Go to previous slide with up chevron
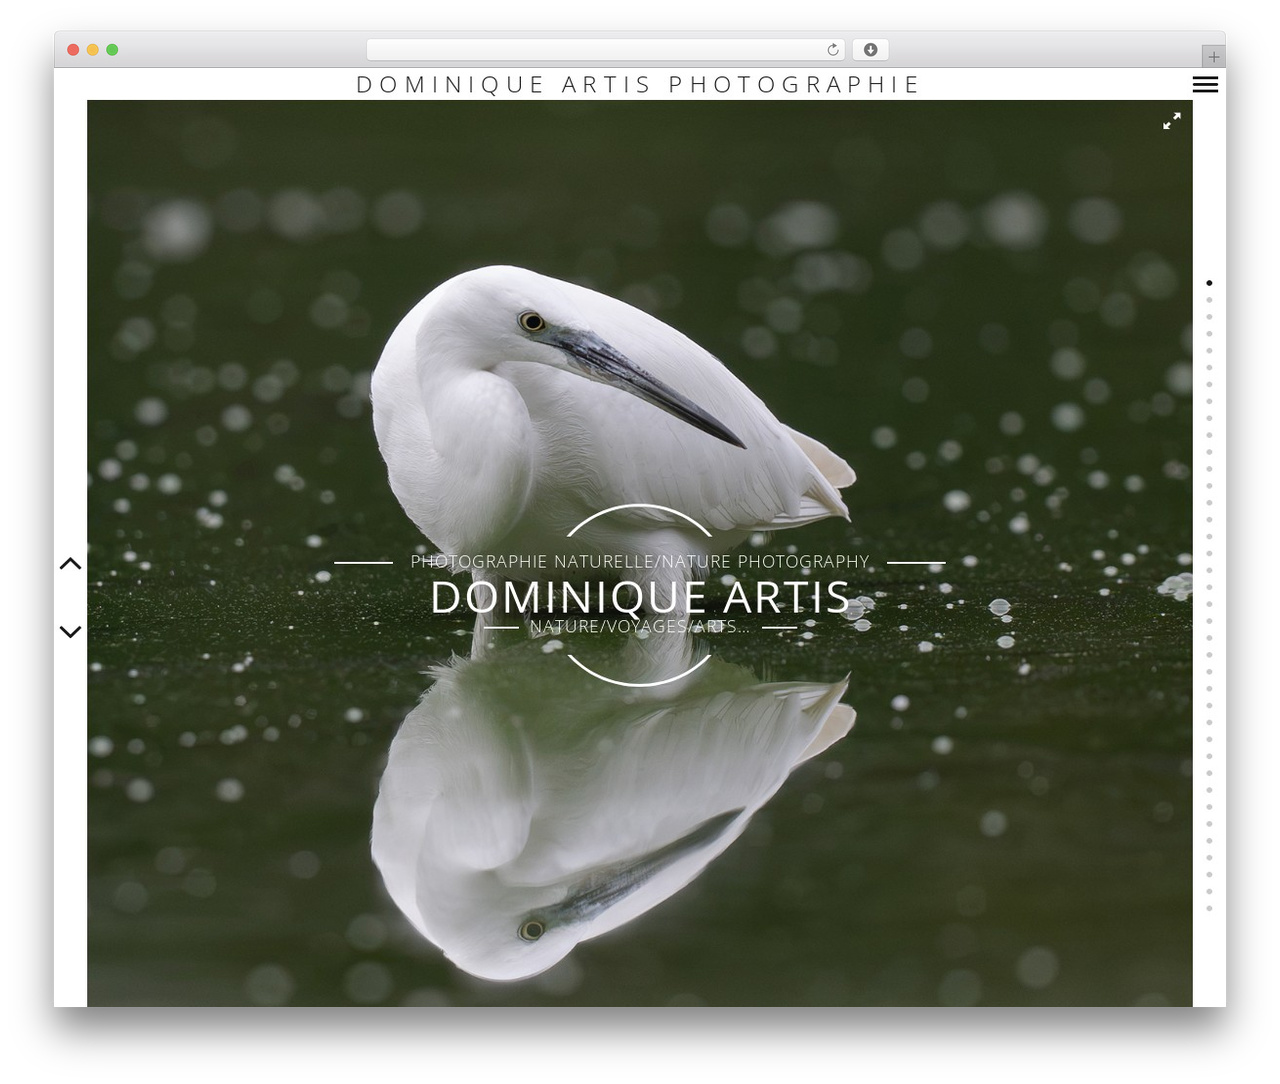The width and height of the screenshot is (1280, 1084). [70, 564]
